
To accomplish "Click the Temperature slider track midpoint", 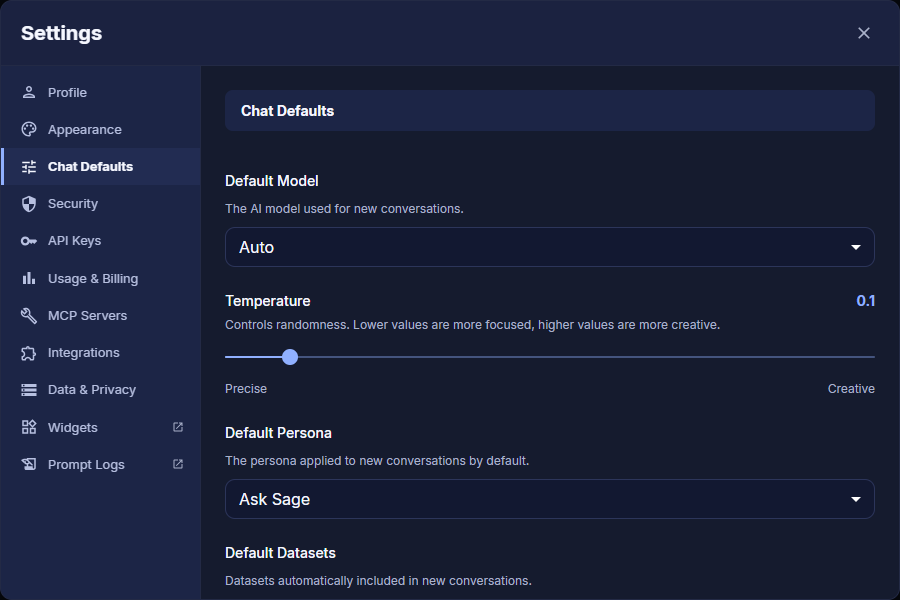I will coord(550,357).
